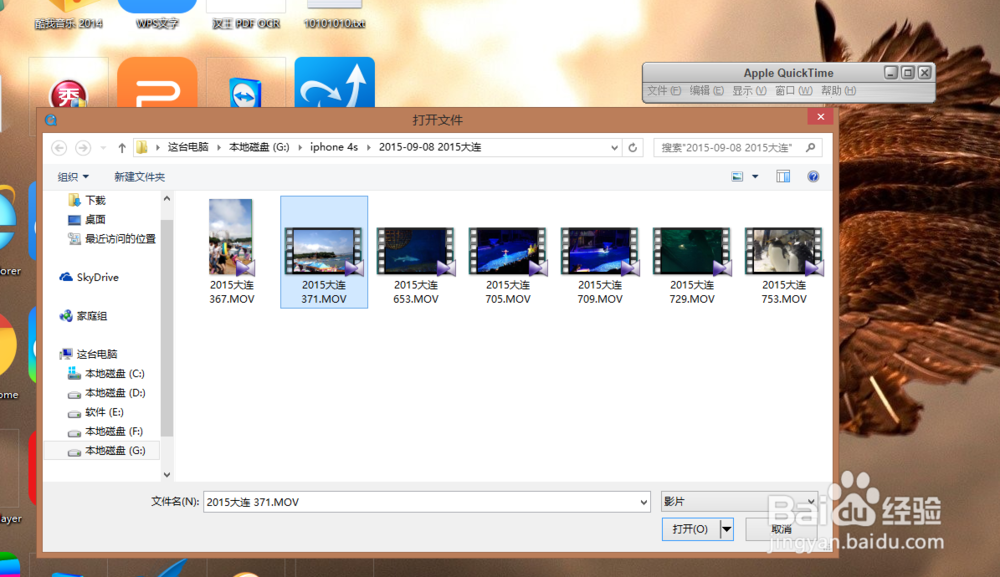Go back using the dialog's Back arrow
Image resolution: width=1000 pixels, height=577 pixels.
59,148
